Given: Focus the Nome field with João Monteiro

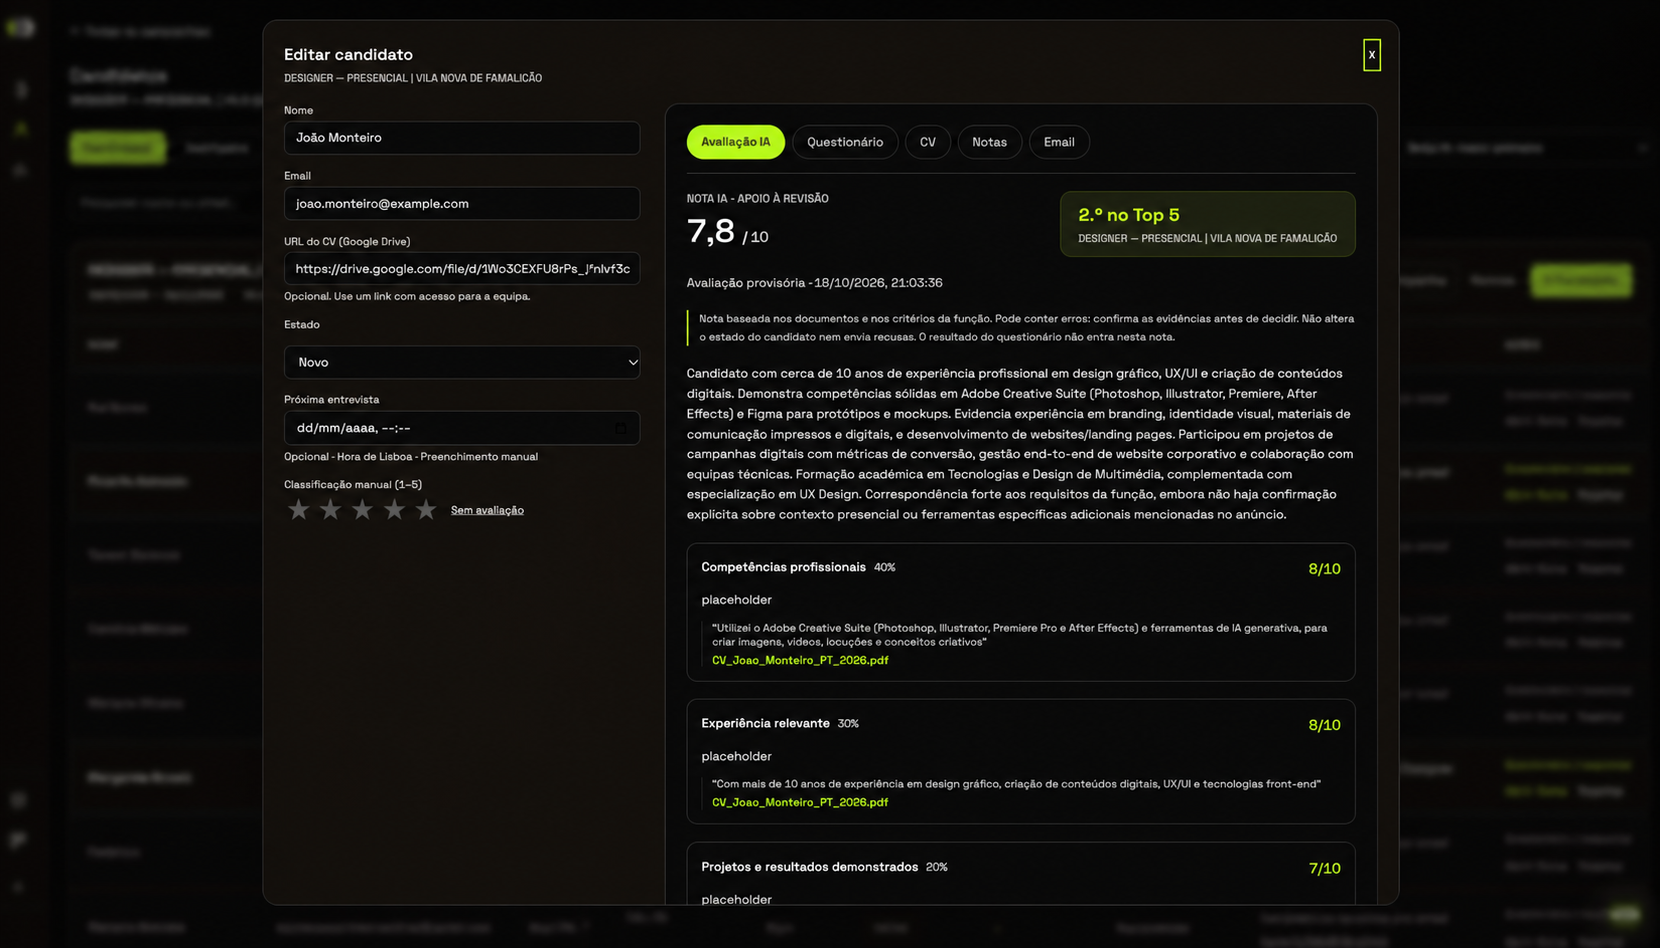Looking at the screenshot, I should pos(462,138).
